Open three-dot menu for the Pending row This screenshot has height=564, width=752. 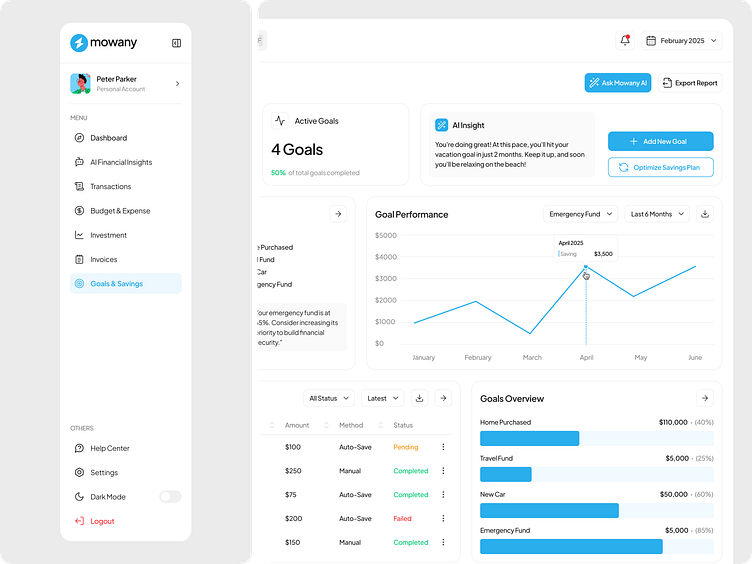443,447
